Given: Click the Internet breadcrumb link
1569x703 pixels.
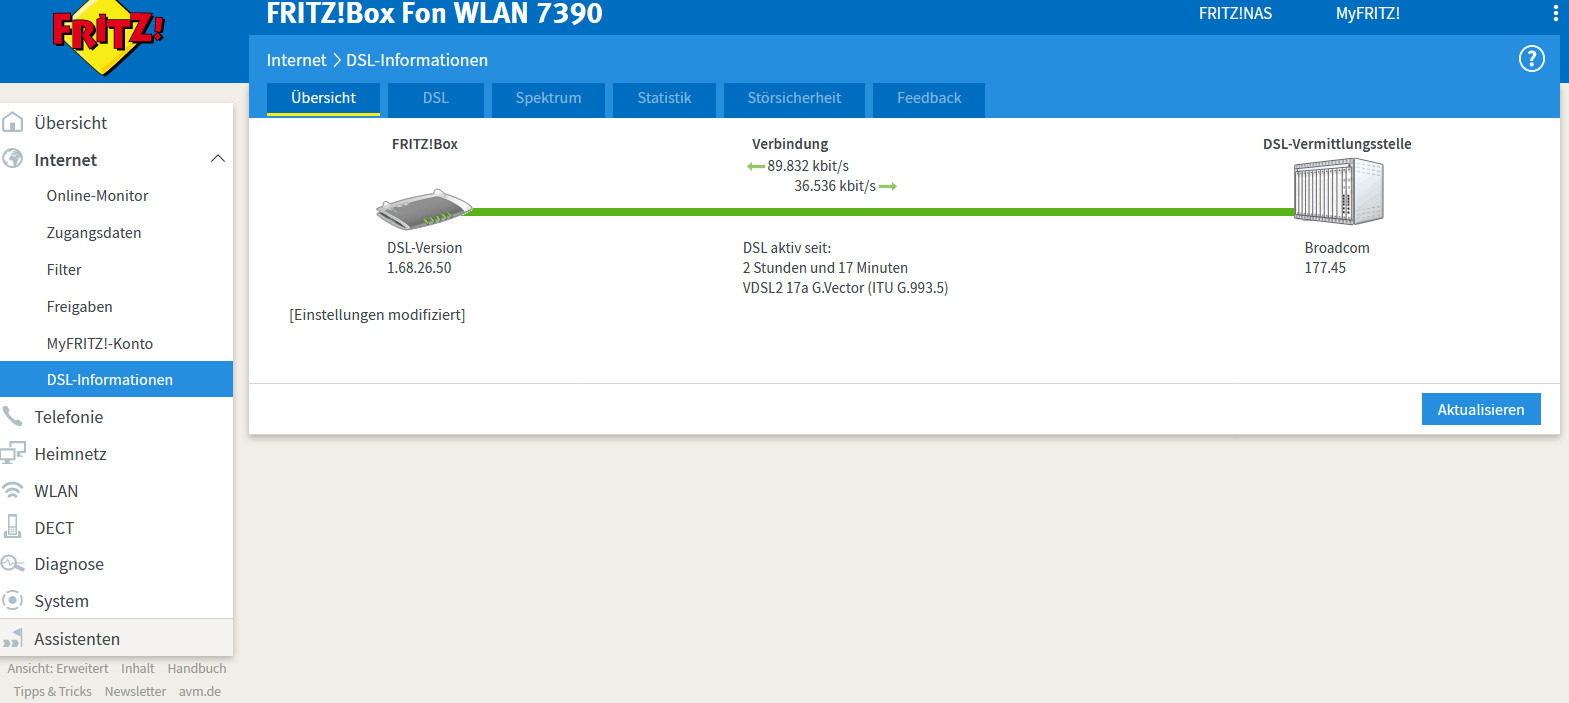Looking at the screenshot, I should pos(296,60).
